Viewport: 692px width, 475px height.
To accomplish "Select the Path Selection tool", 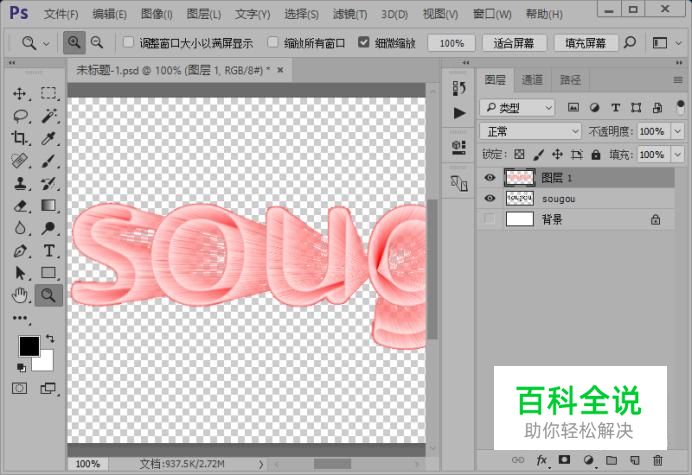I will (x=20, y=273).
